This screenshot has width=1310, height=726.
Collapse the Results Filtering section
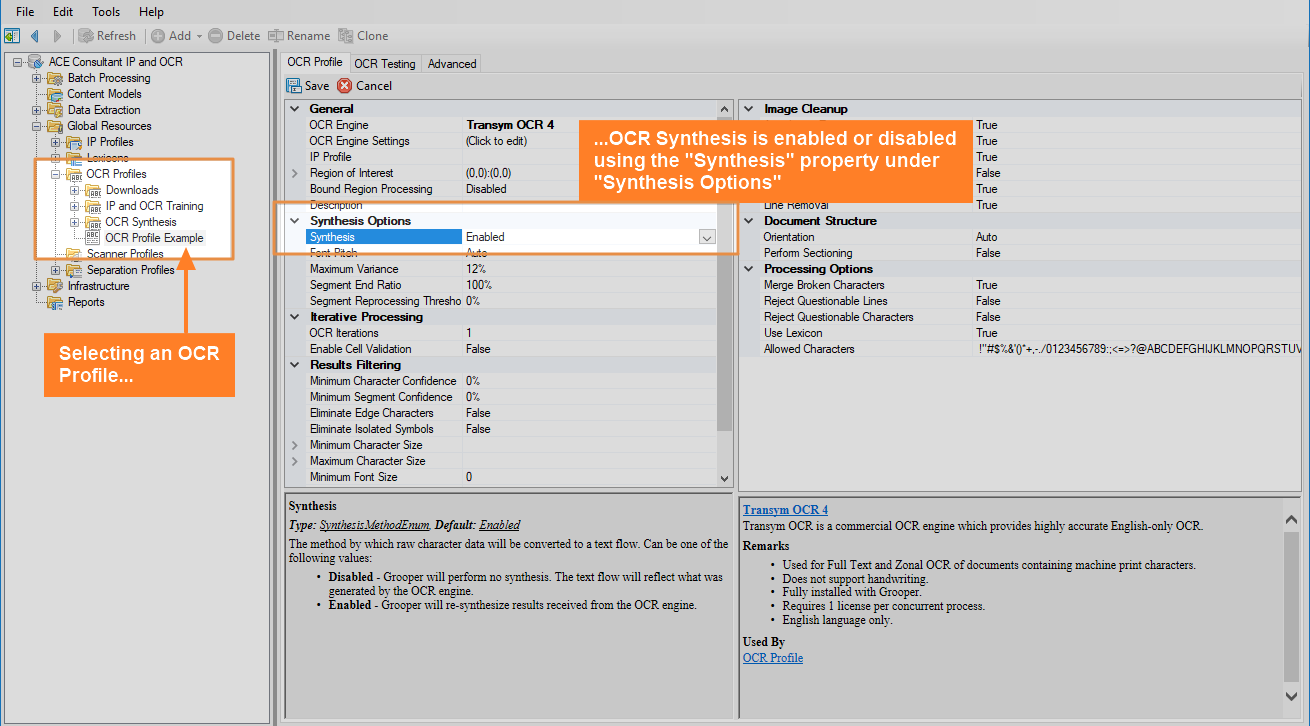[294, 365]
